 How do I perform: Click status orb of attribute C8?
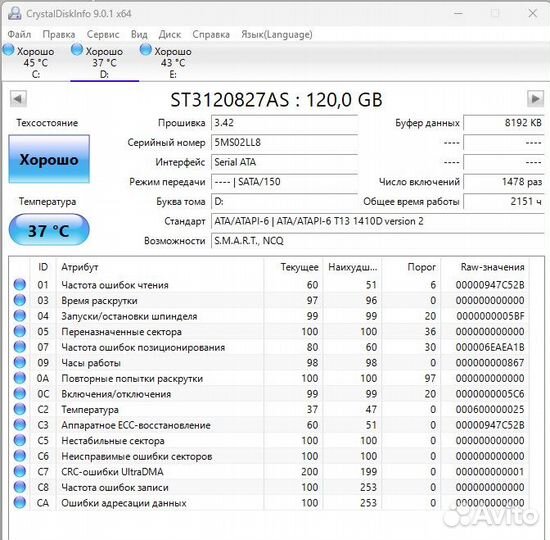tap(20, 487)
